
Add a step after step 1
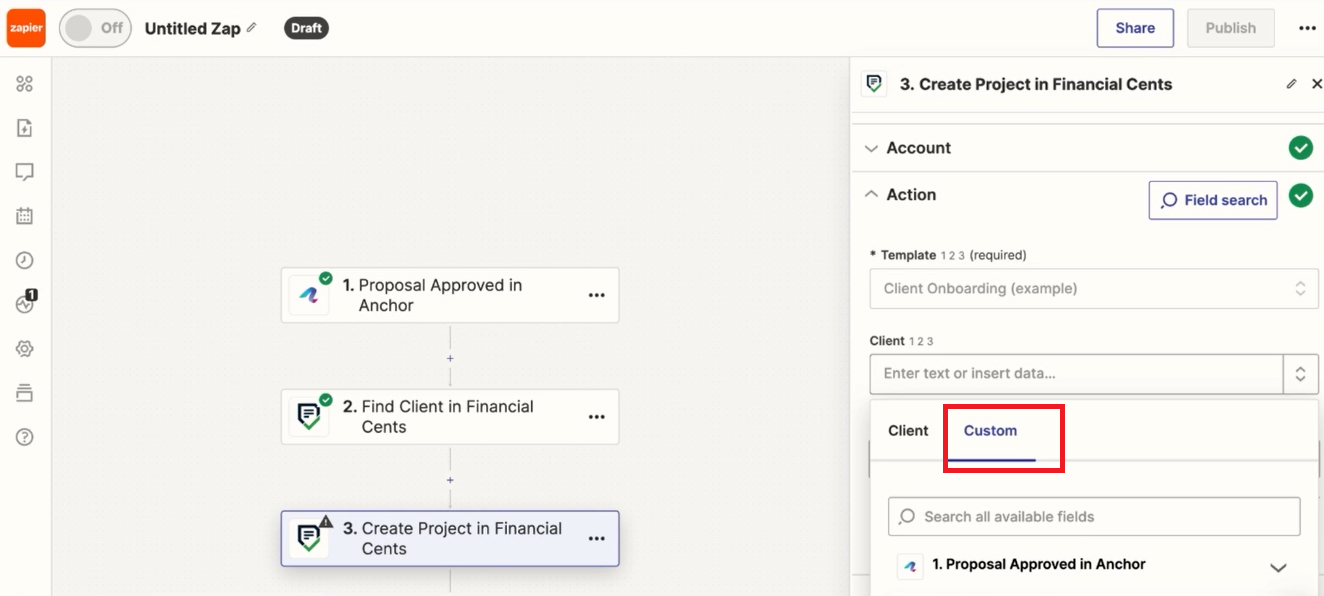pos(450,358)
